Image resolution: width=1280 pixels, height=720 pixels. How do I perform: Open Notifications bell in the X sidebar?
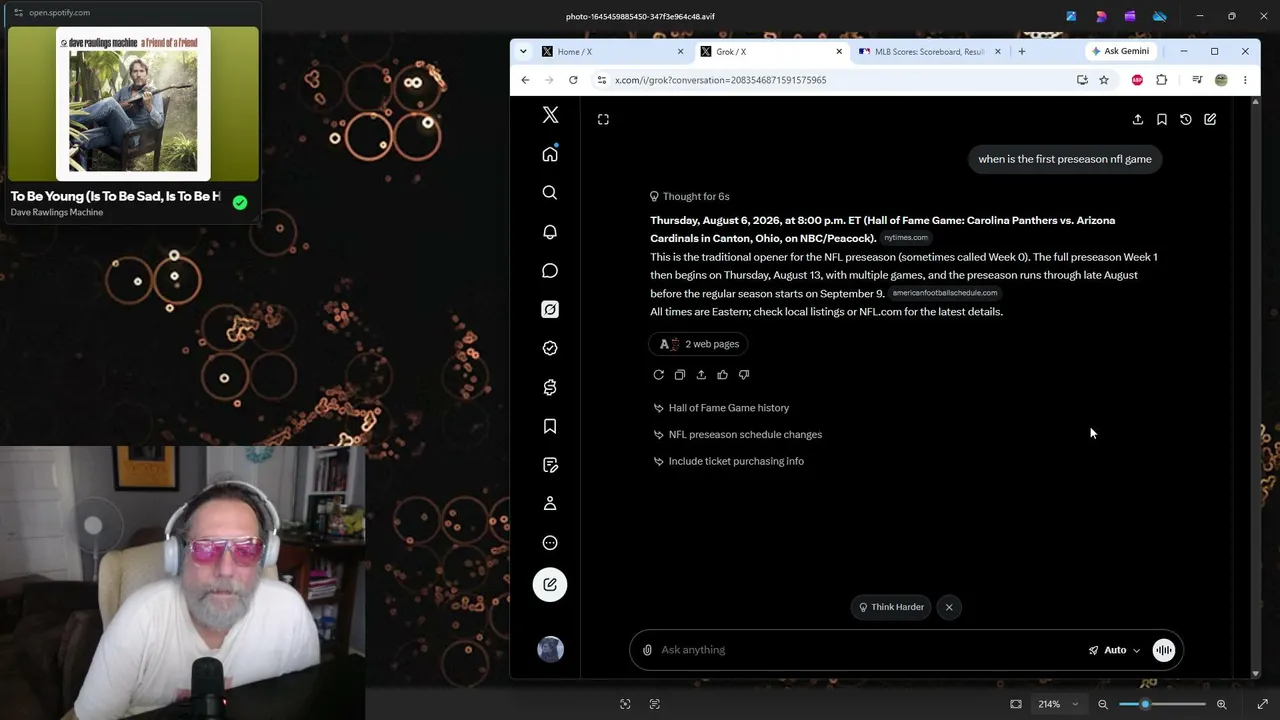click(x=550, y=232)
